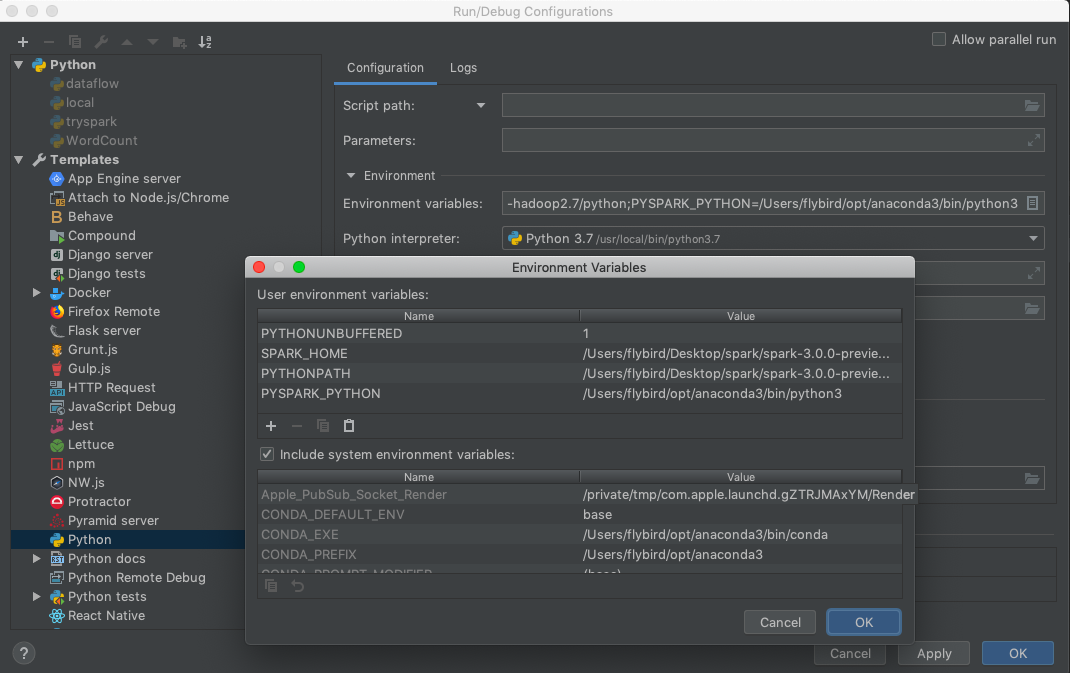Select the local Python configuration
1070x673 pixels.
72,103
